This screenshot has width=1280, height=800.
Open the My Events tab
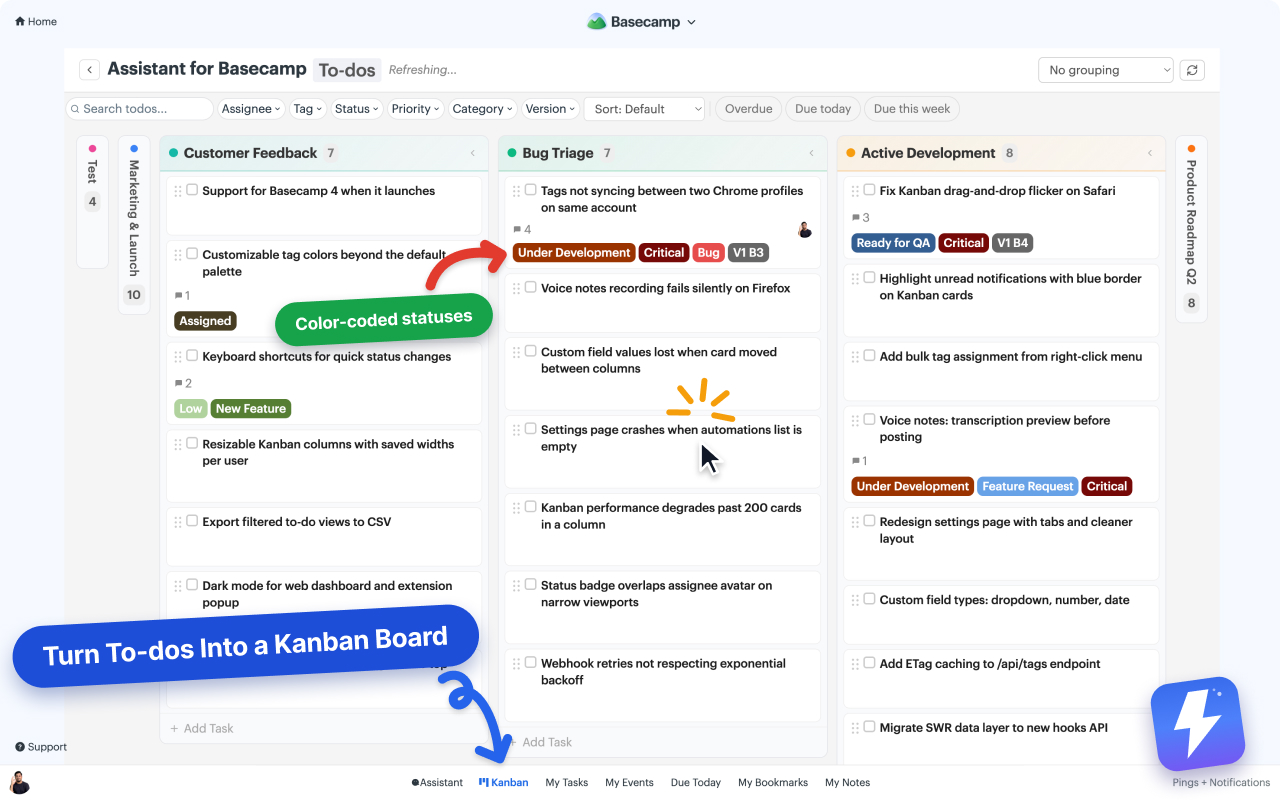pos(629,783)
